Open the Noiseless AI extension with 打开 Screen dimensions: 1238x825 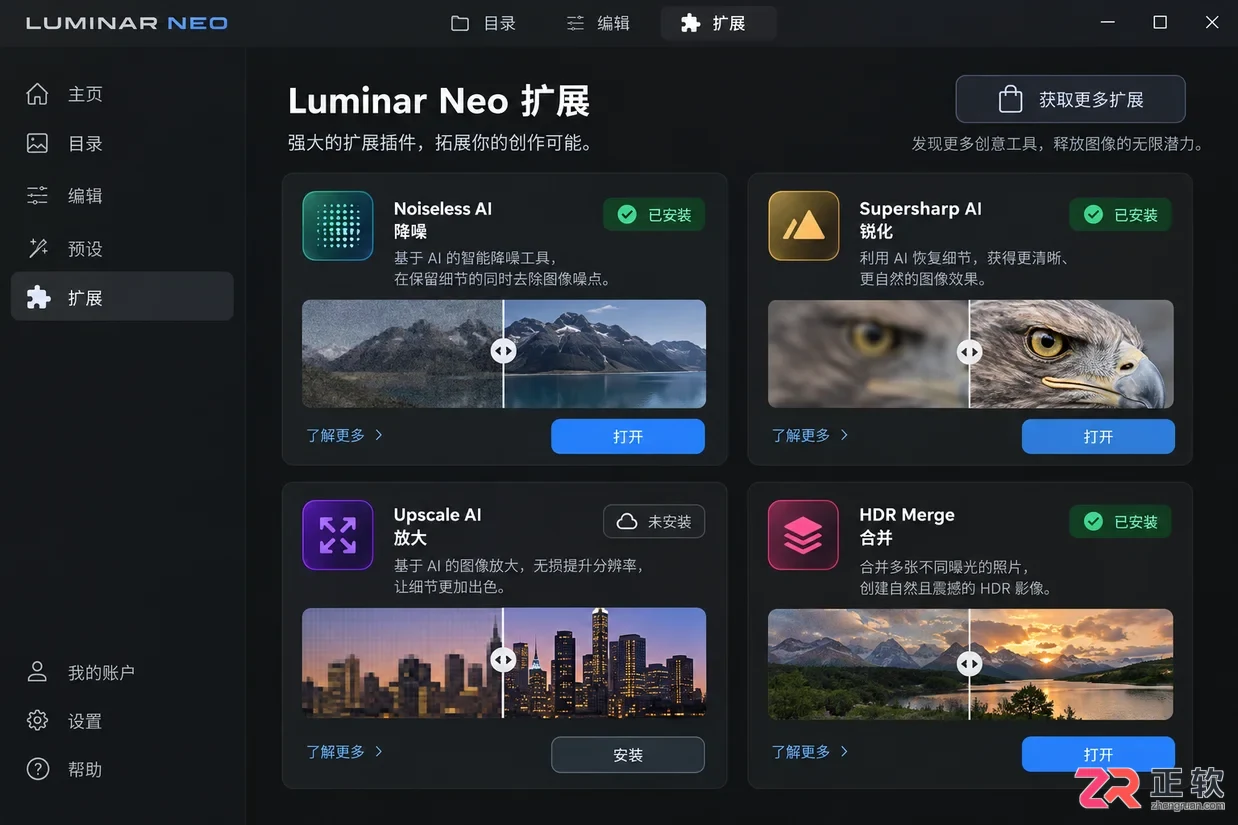[628, 436]
